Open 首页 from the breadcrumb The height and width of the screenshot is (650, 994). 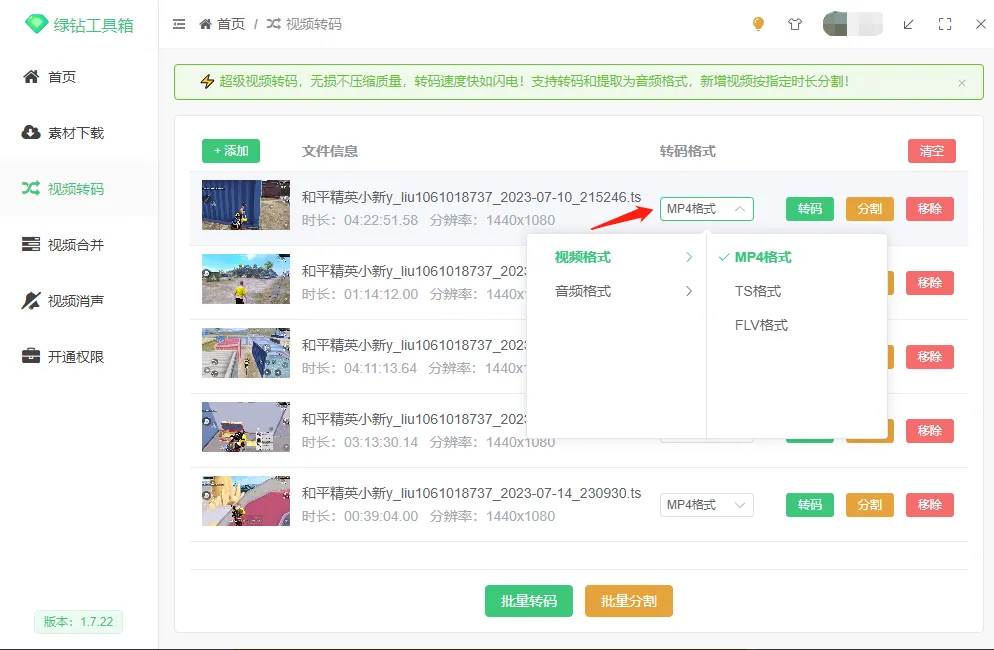click(x=228, y=24)
